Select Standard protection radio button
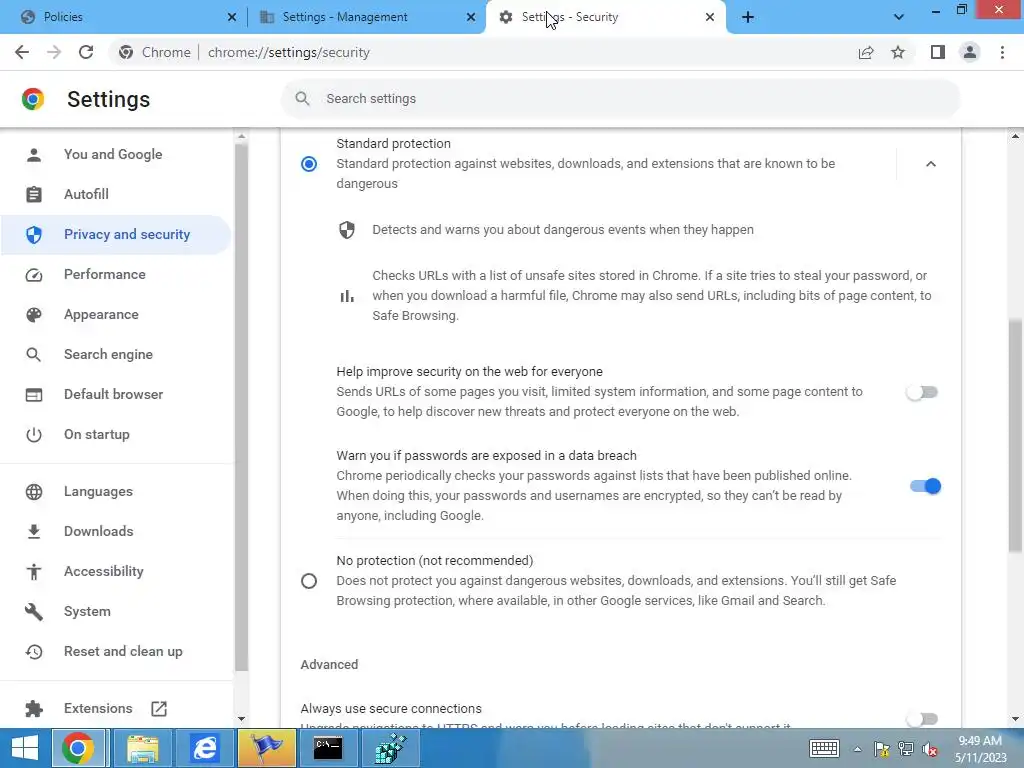 point(309,164)
